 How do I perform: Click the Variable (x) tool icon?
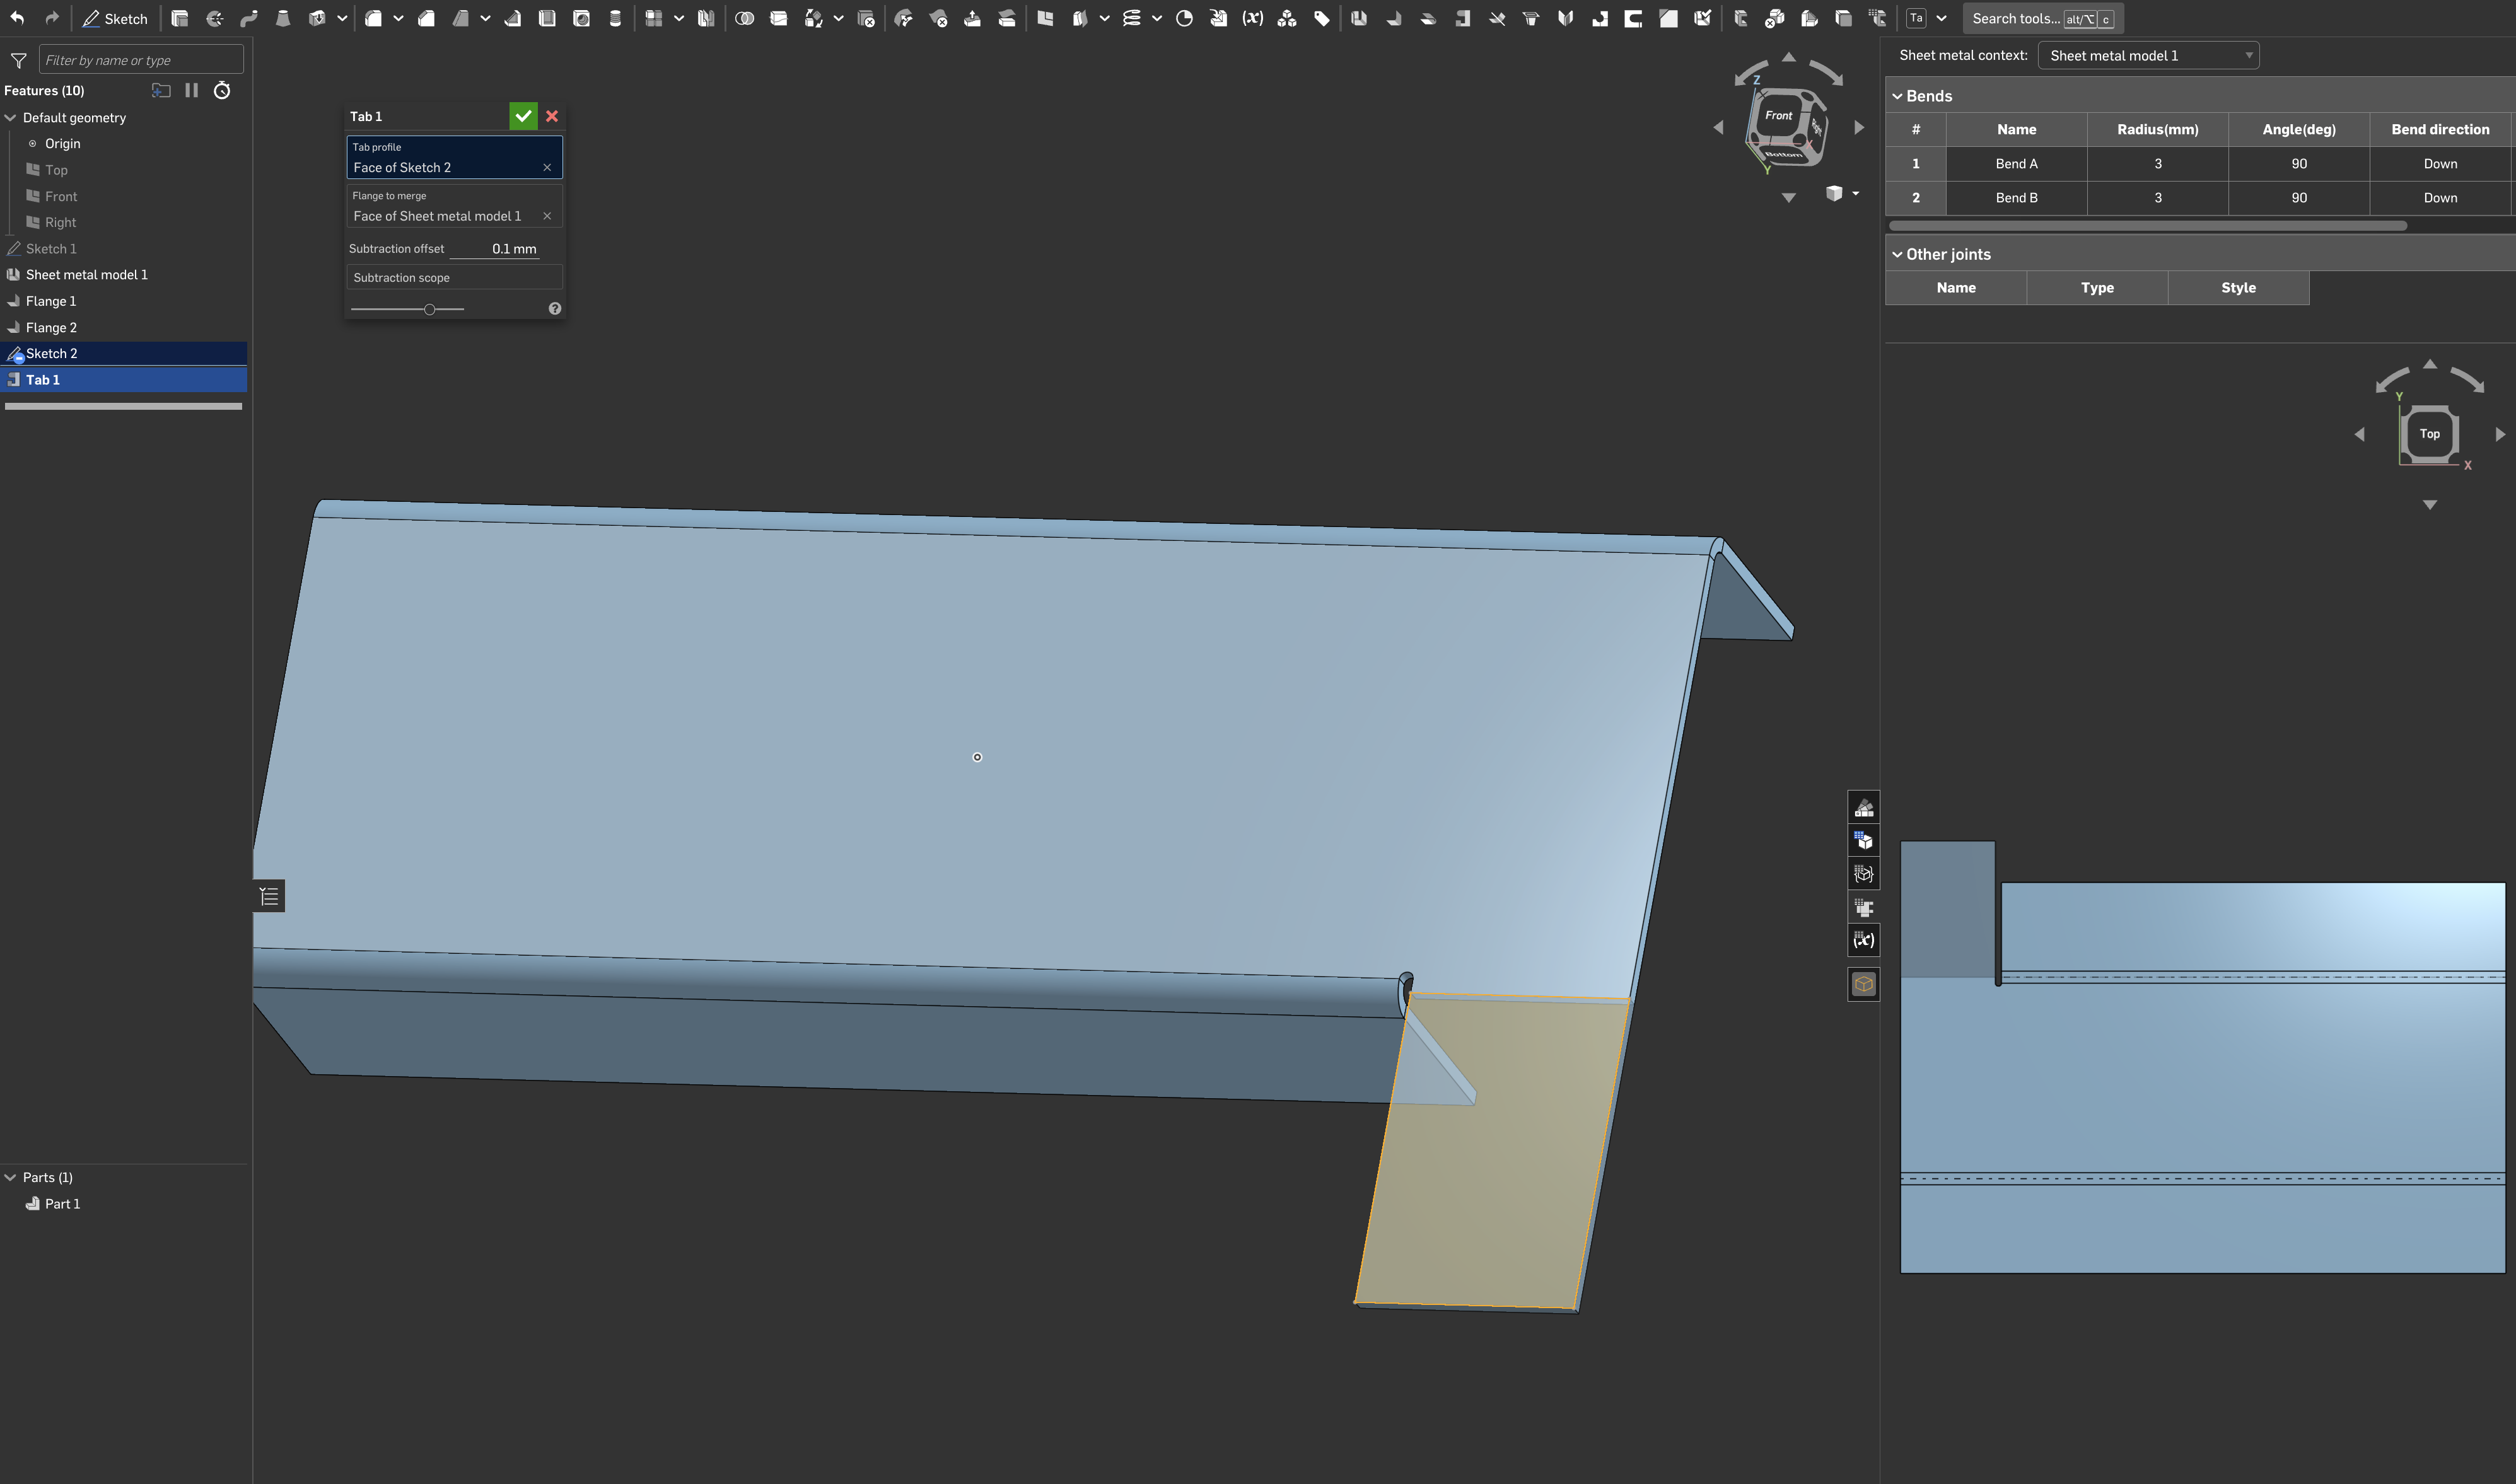click(x=1252, y=18)
